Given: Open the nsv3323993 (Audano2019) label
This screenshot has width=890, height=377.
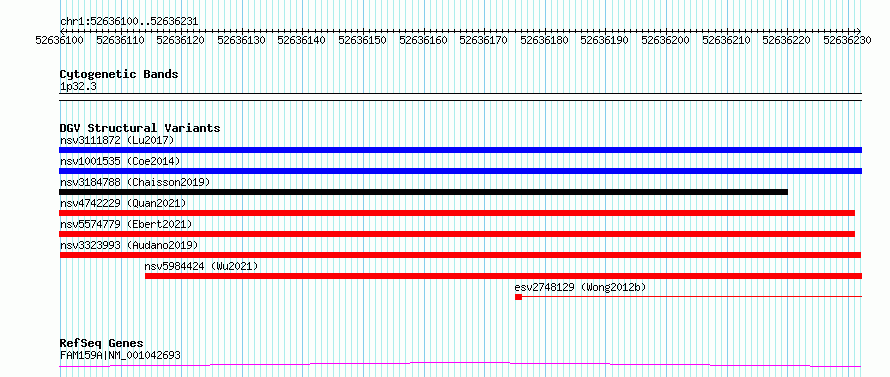Looking at the screenshot, I should click(x=129, y=245).
